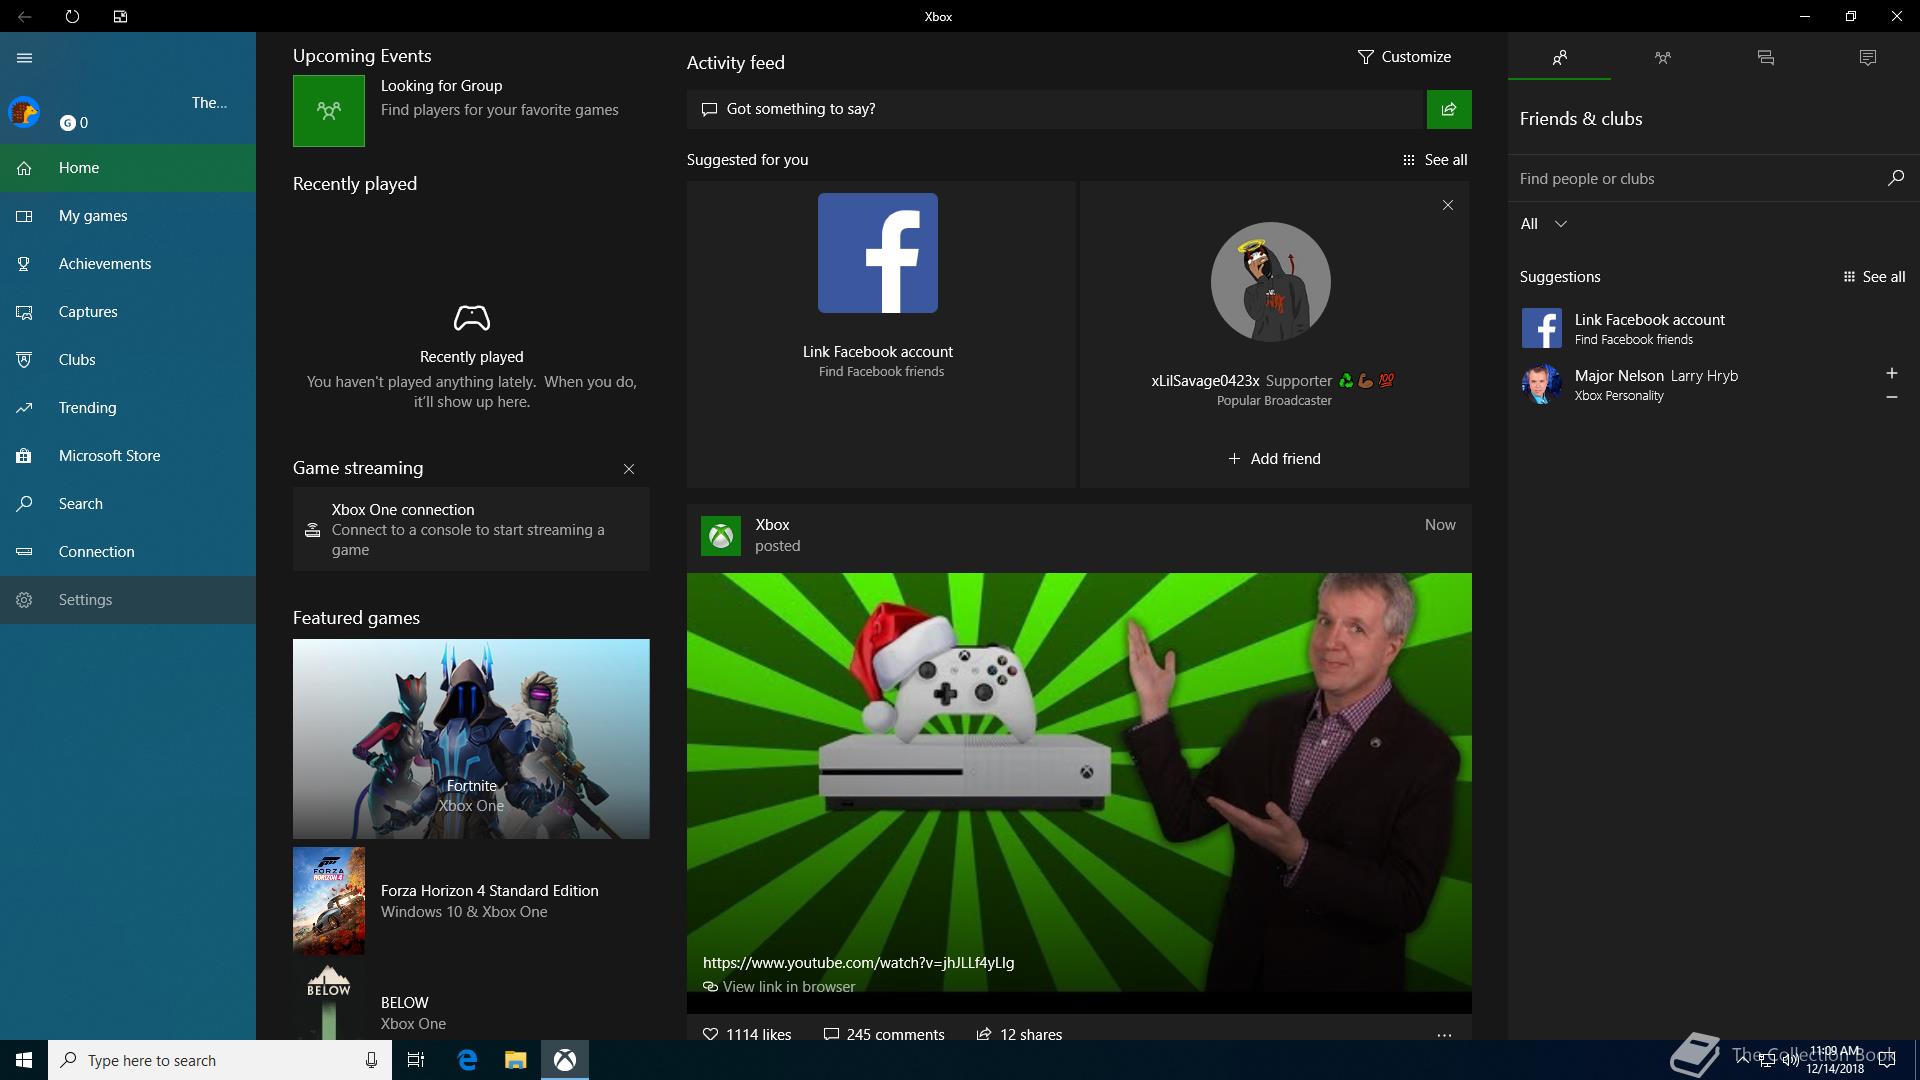The image size is (1920, 1080).
Task: Switch to the Activity alerts tab icon
Action: pos(1867,58)
